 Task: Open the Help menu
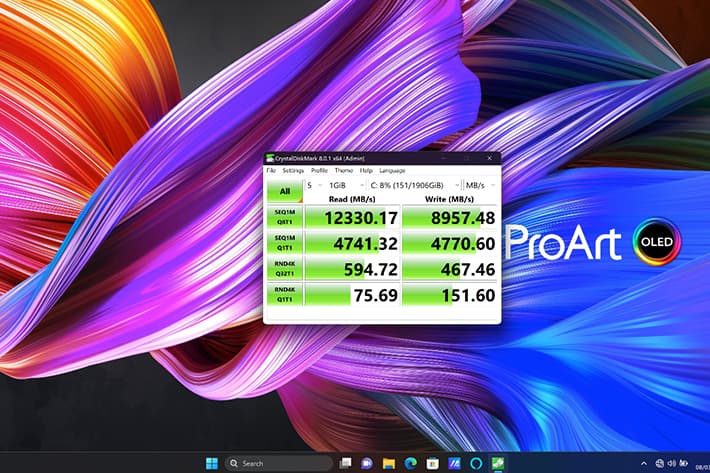tap(366, 171)
